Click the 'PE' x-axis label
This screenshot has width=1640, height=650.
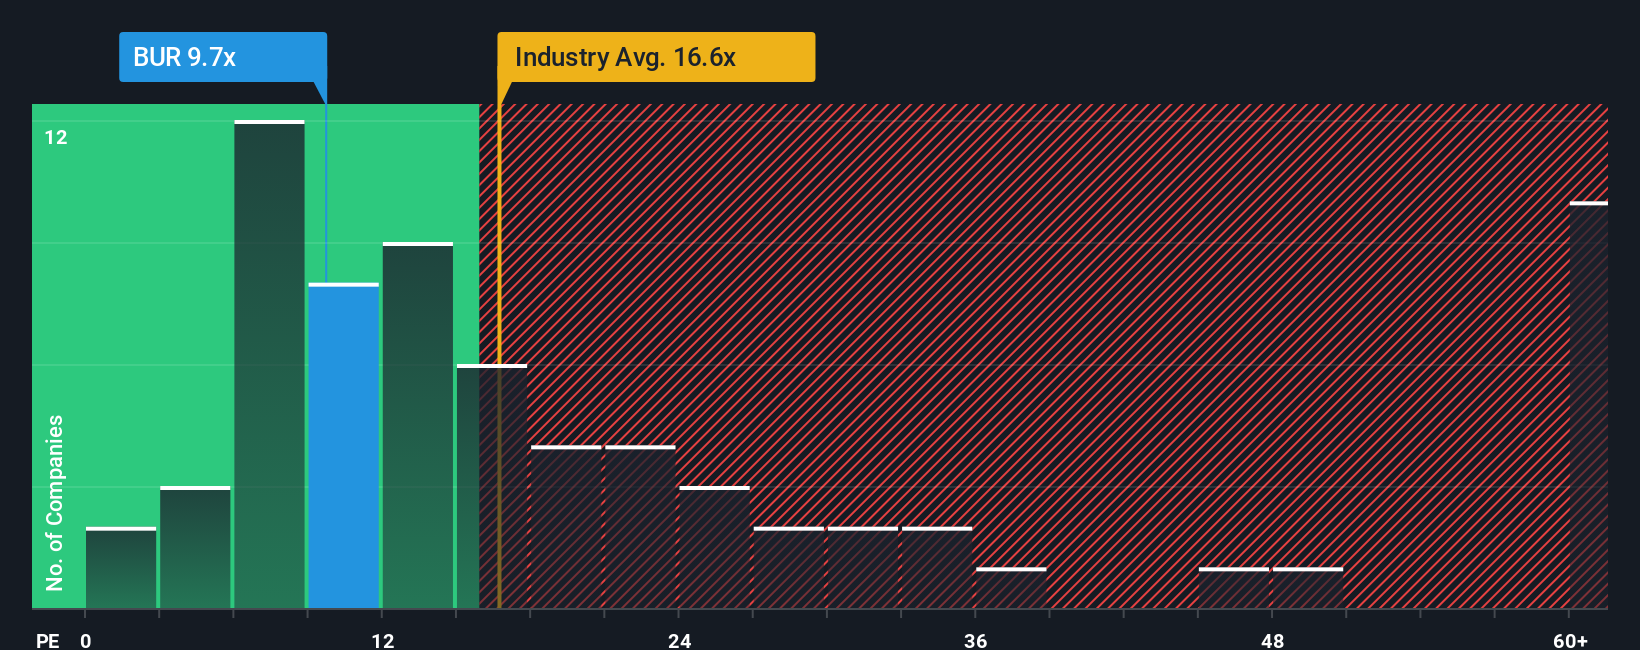(48, 640)
